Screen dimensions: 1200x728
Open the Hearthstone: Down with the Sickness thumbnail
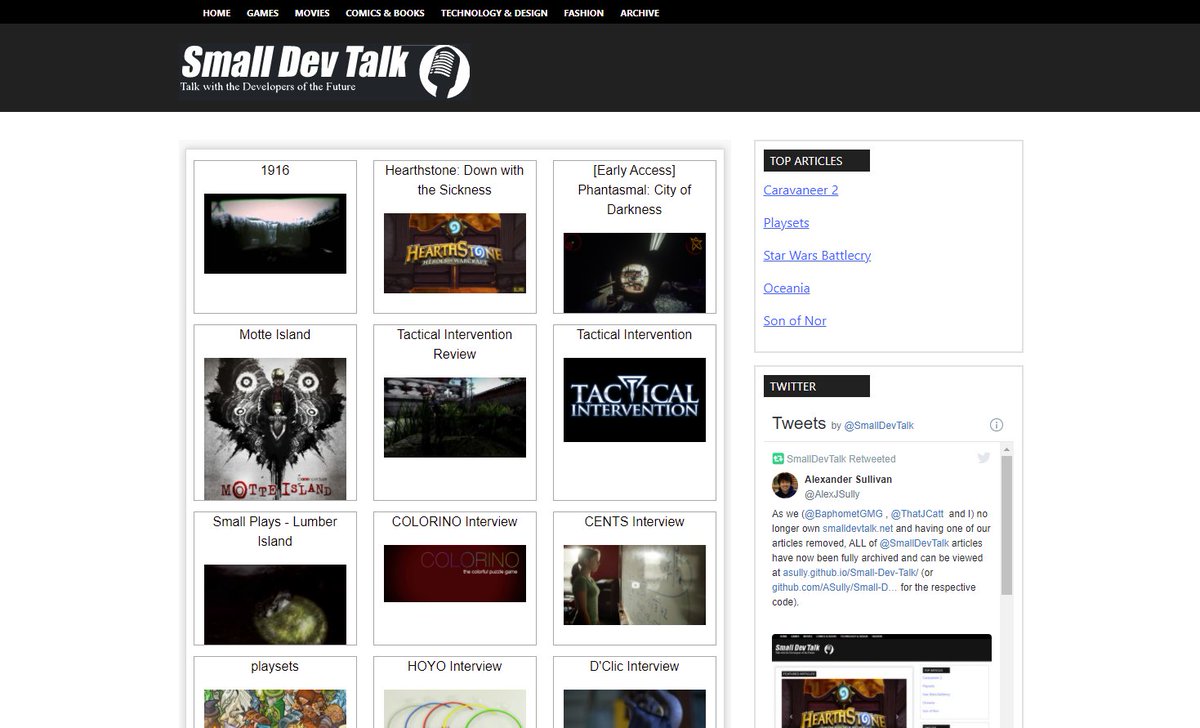pos(455,253)
